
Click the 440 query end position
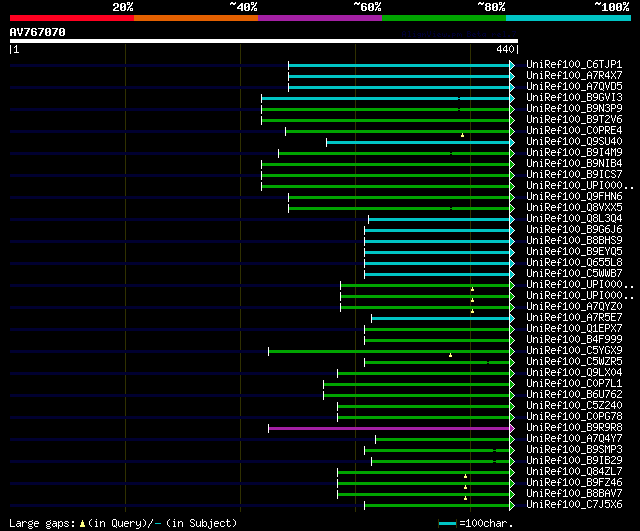coord(505,49)
